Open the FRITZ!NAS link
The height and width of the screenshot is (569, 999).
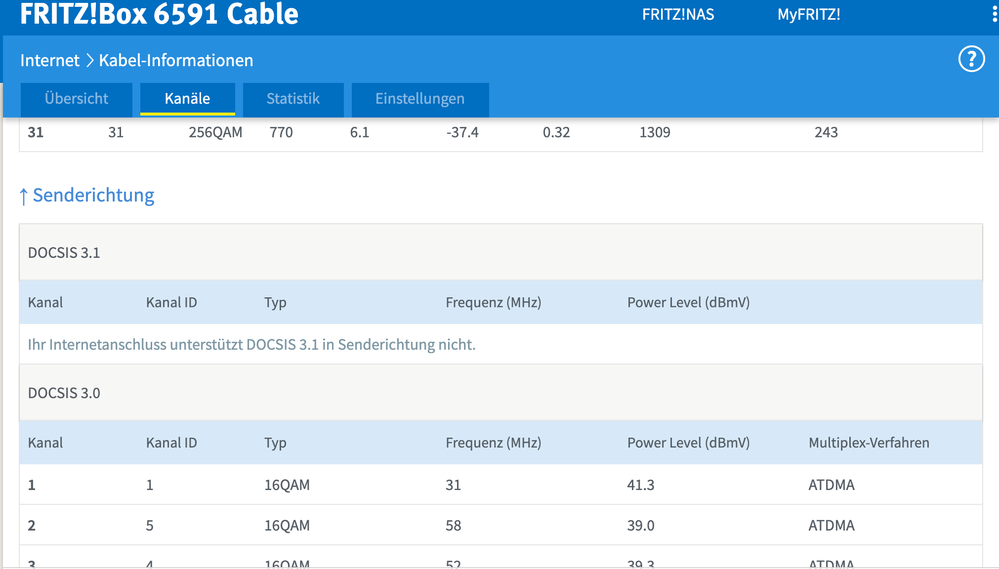[678, 15]
